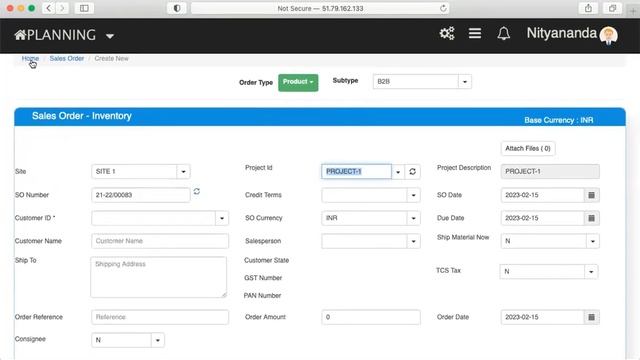Open the notifications bell
Image resolution: width=640 pixels, height=360 pixels.
click(504, 33)
